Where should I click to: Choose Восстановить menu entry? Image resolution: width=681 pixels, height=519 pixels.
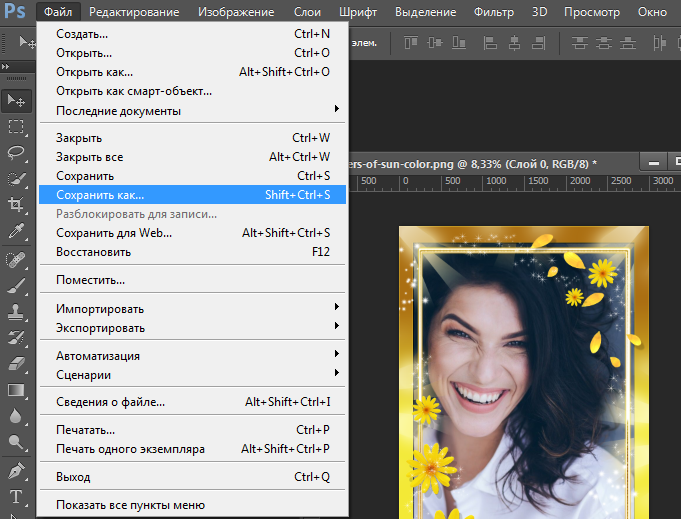(192, 252)
